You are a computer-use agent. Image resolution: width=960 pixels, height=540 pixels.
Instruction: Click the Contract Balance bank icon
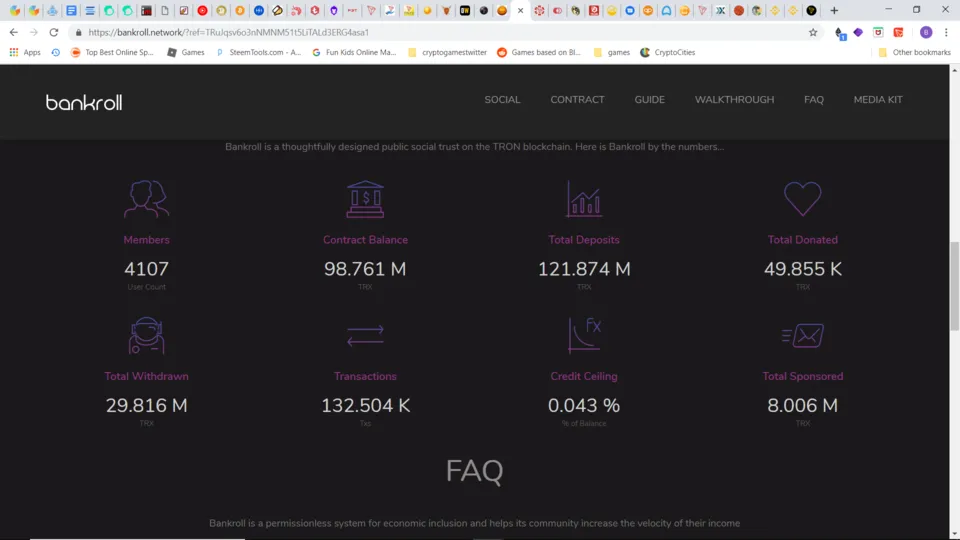tap(365, 199)
